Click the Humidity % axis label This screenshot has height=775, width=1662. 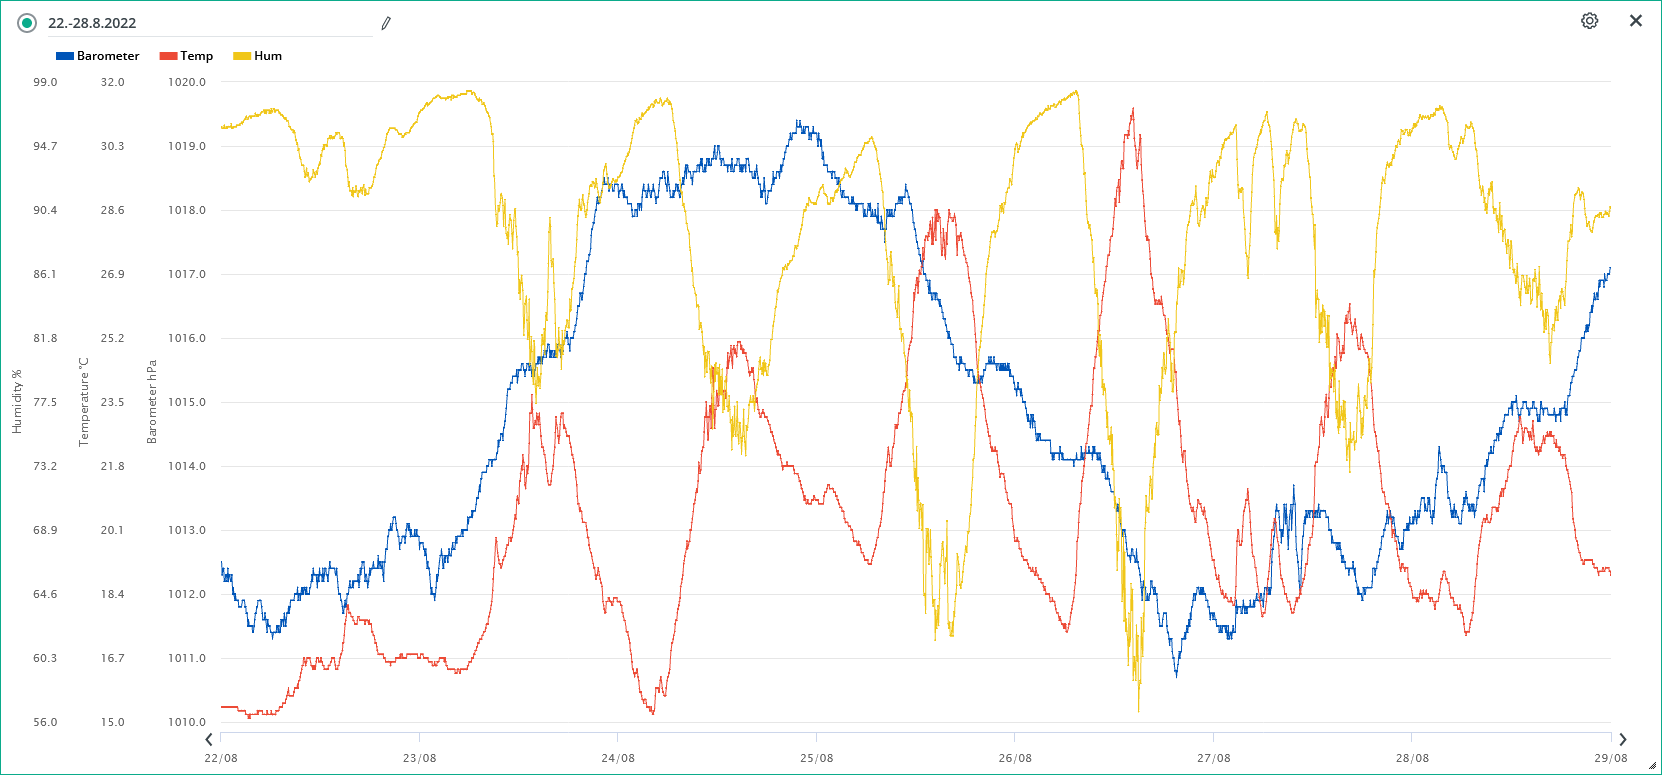[x=17, y=402]
